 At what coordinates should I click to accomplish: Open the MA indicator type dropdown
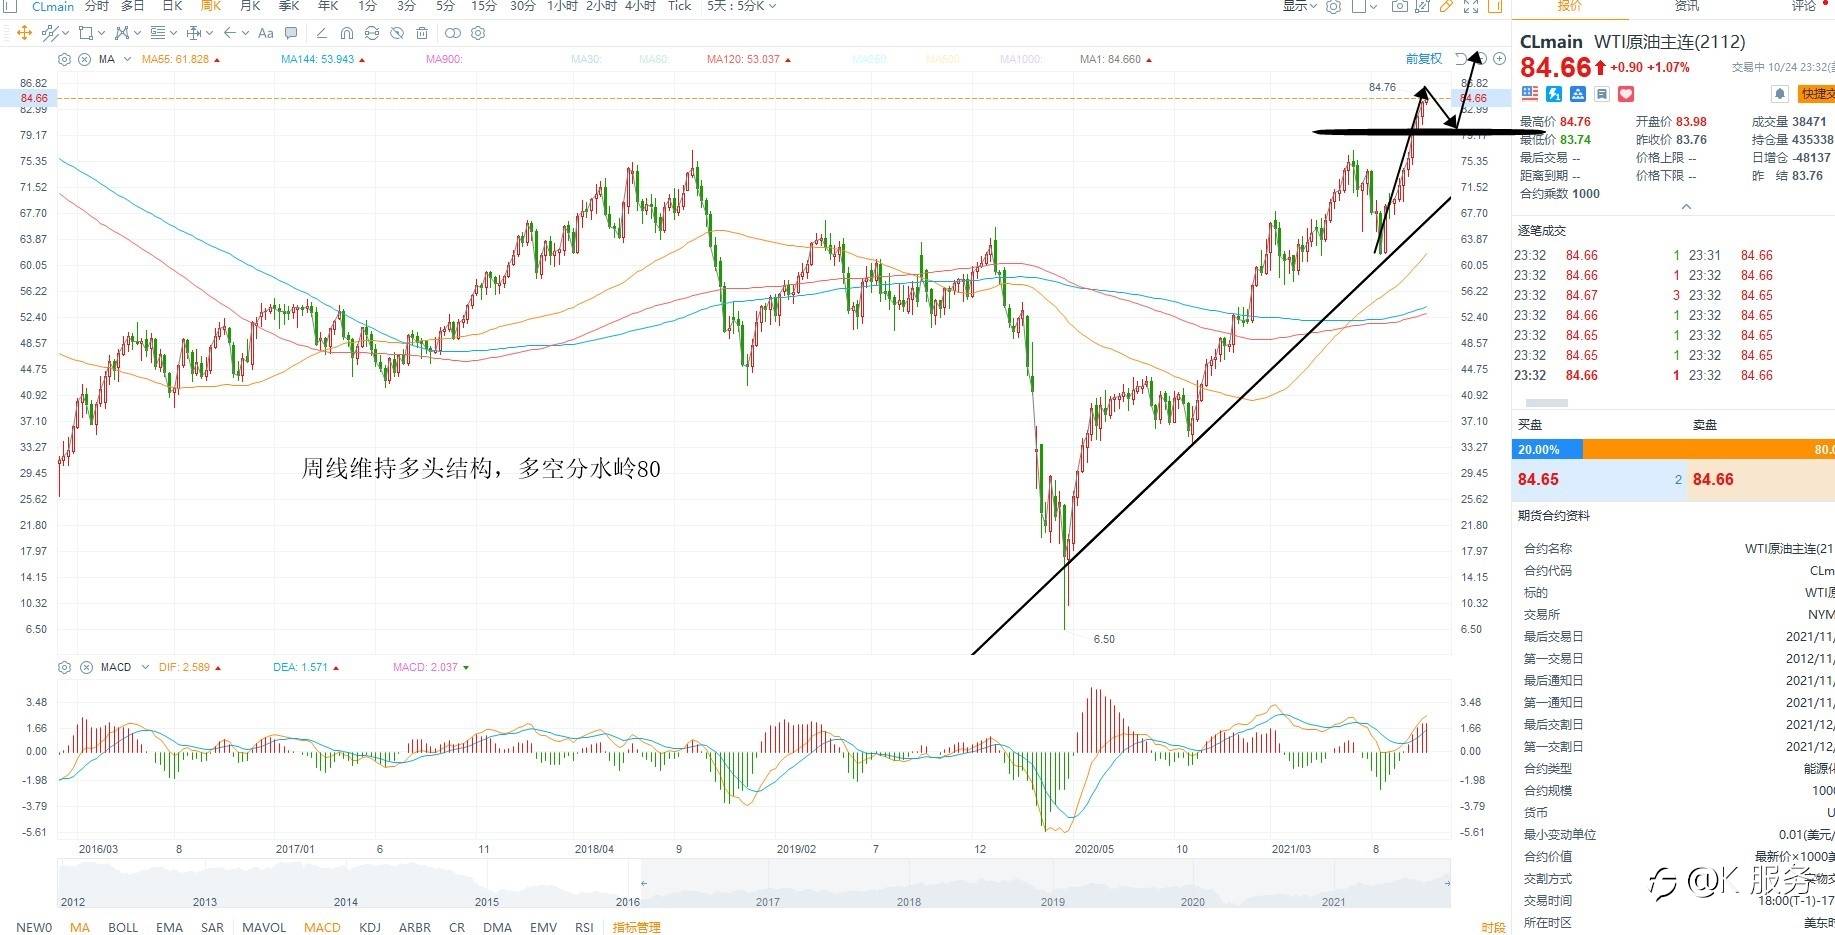(x=127, y=59)
